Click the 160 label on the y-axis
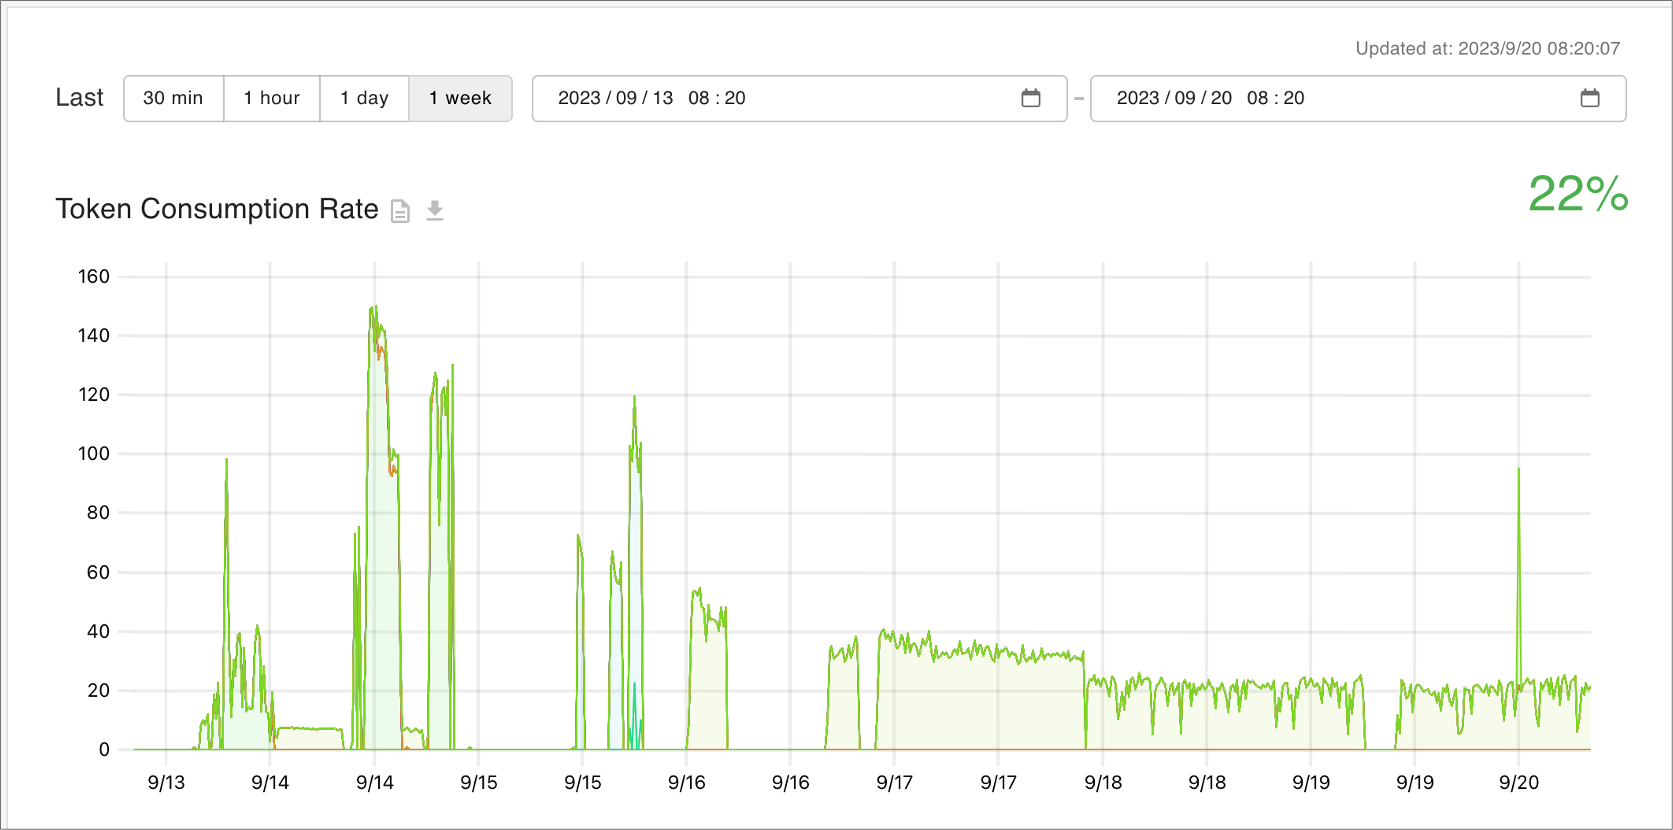 94,277
